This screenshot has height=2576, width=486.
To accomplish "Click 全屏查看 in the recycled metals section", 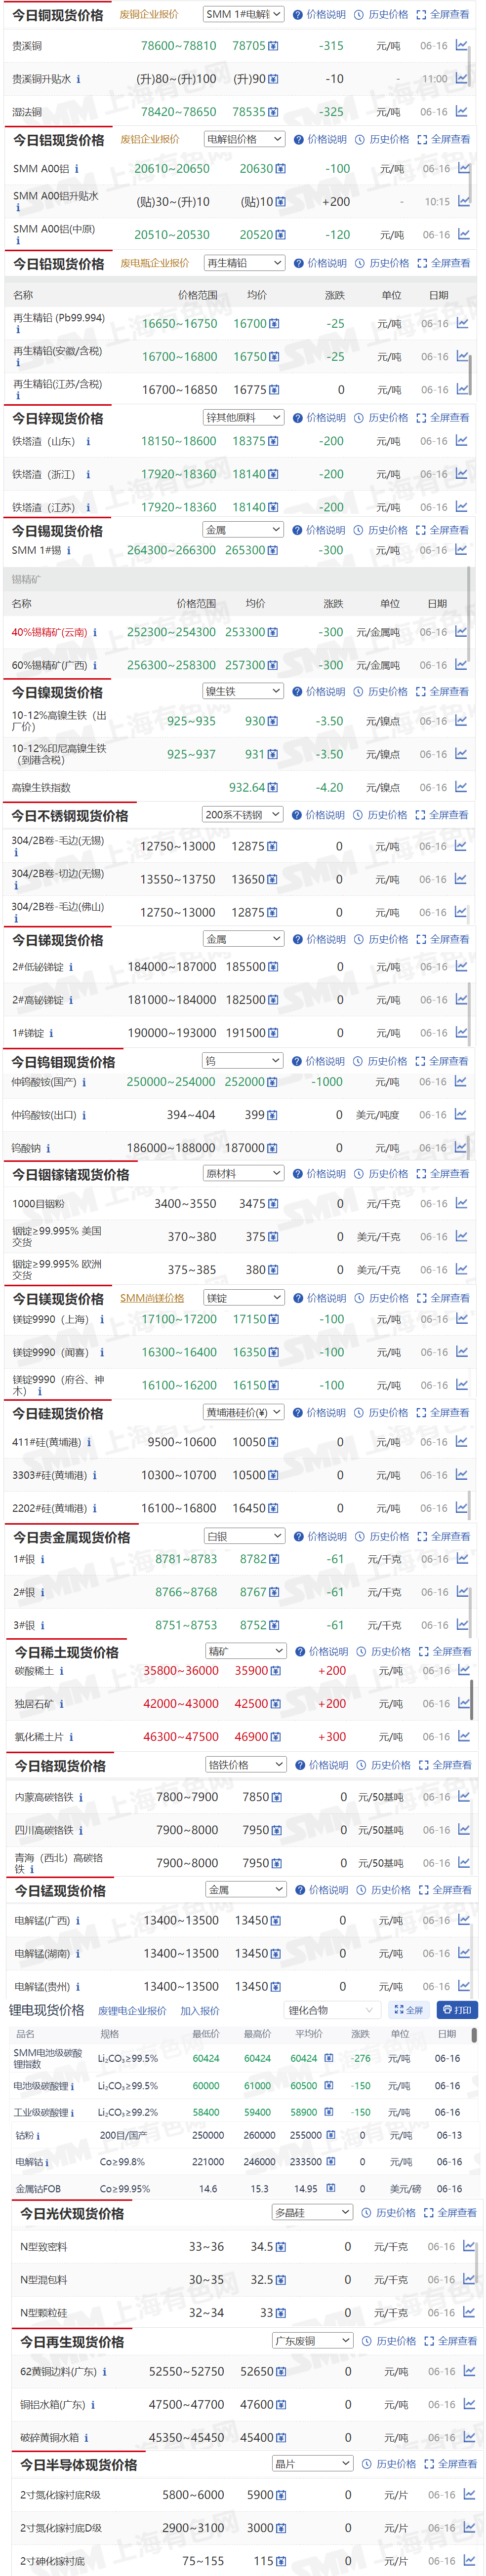I will click(x=451, y=2341).
